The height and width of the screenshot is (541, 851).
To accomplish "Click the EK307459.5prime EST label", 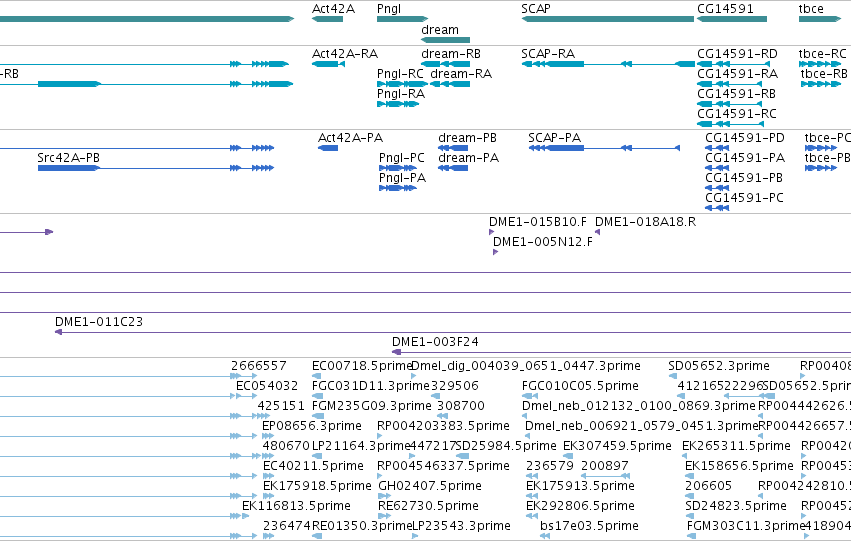I will 617,447.
